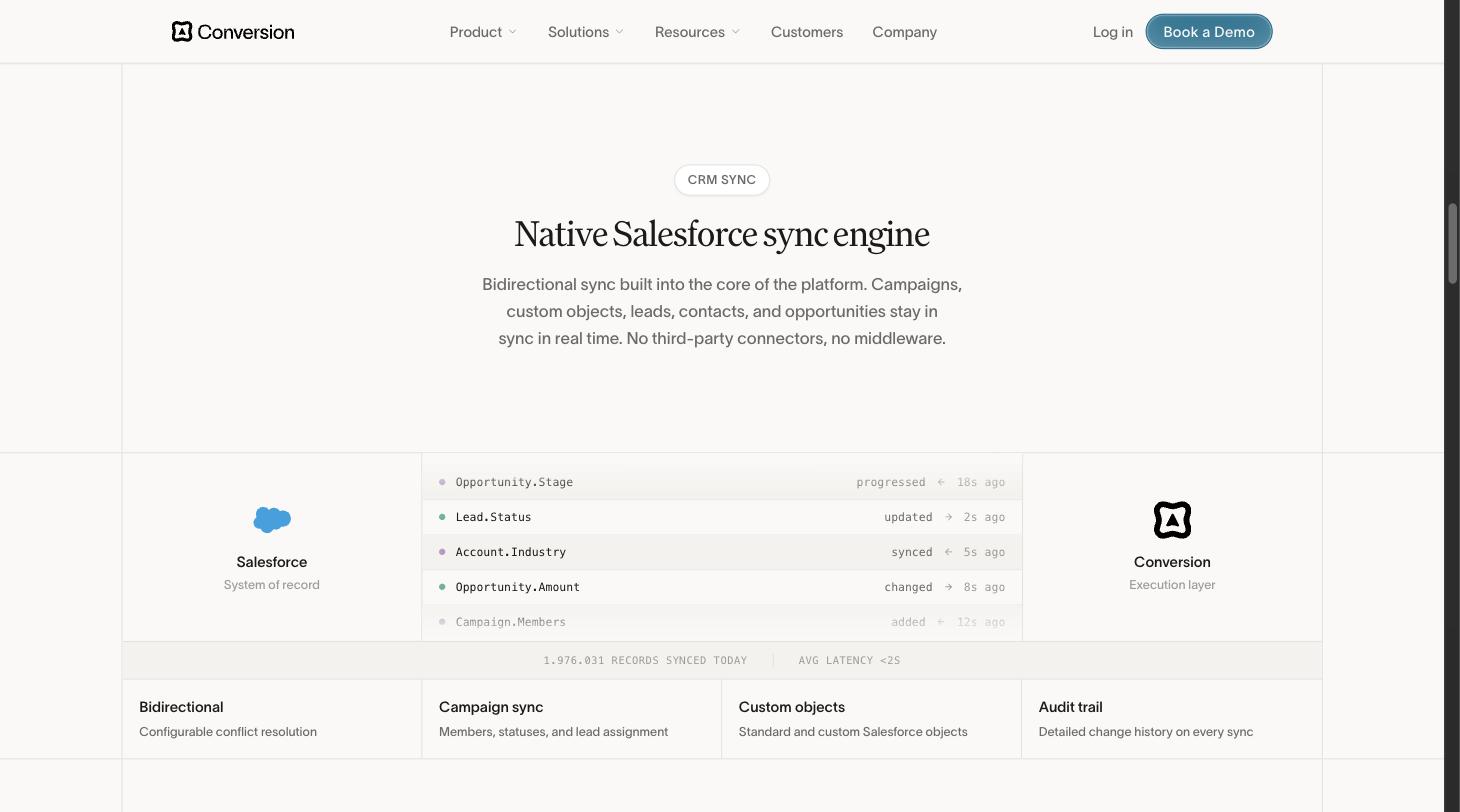Viewport: 1460px width, 812px height.
Task: Click the '12s ago' timestamp
Action: (x=981, y=622)
